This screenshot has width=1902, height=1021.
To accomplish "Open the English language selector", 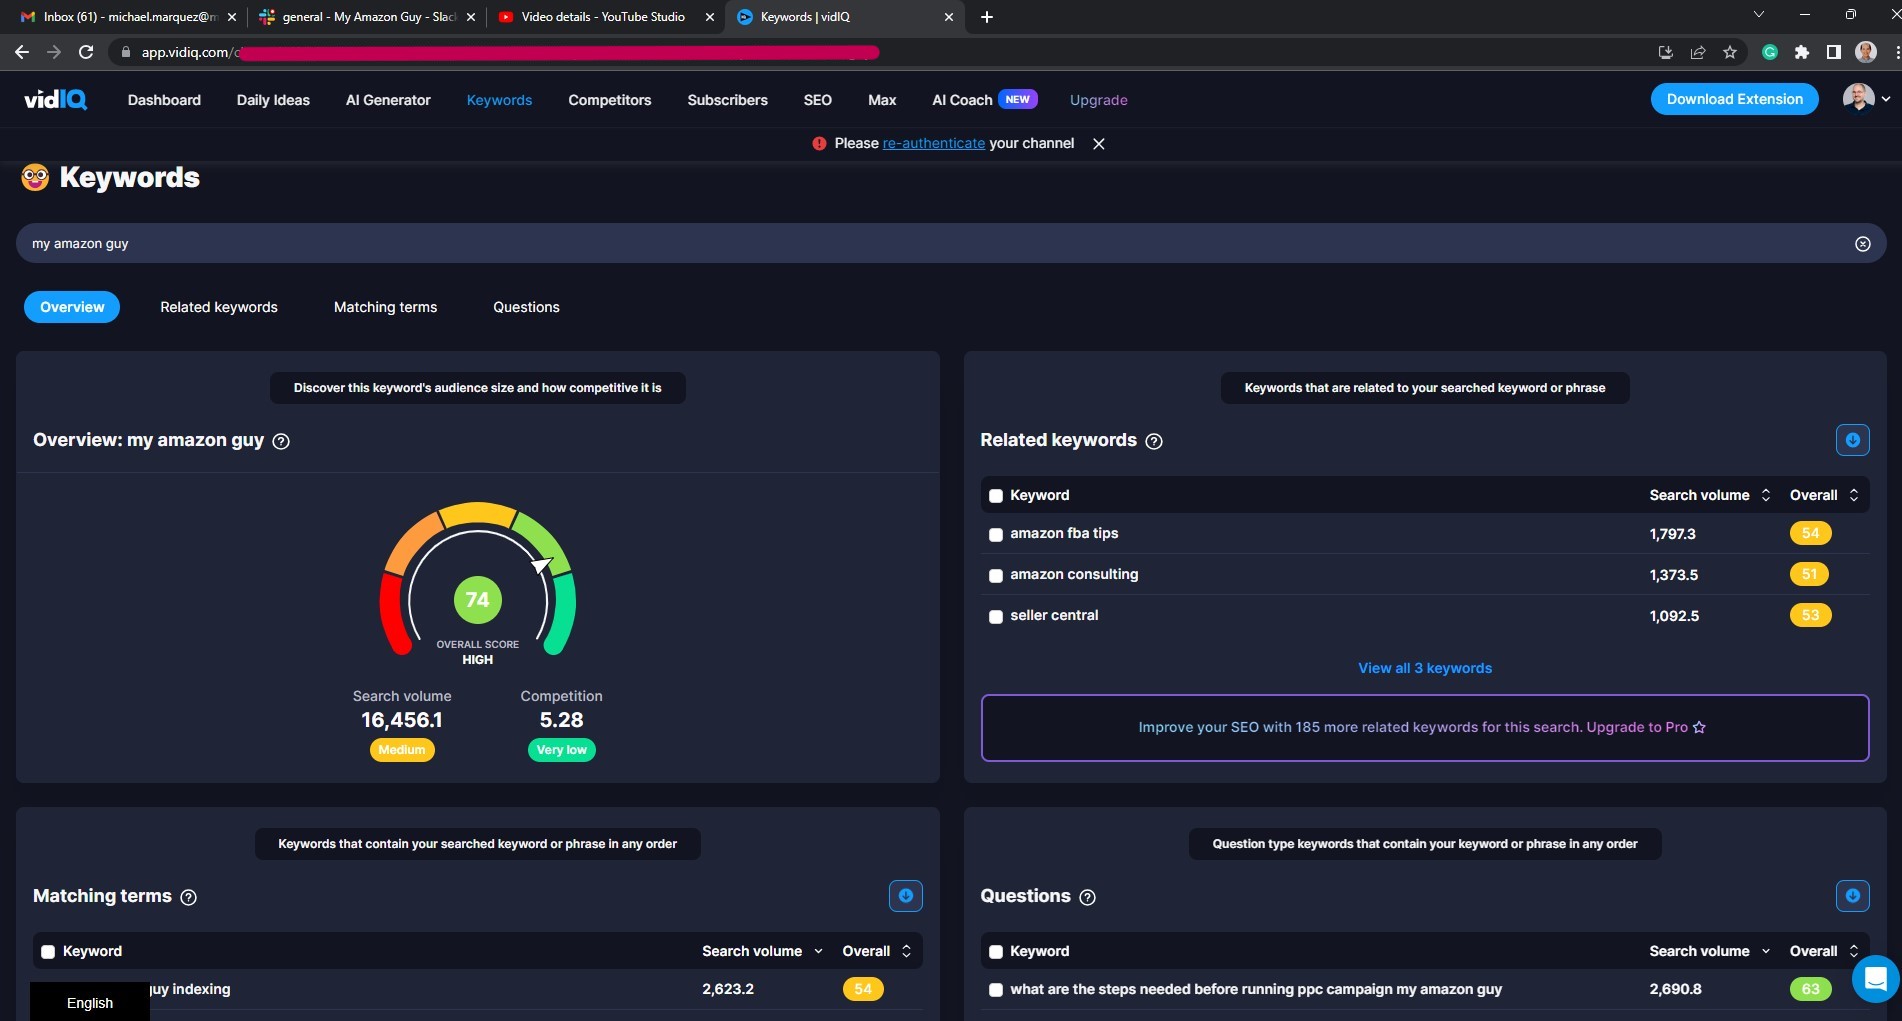I will 90,1002.
